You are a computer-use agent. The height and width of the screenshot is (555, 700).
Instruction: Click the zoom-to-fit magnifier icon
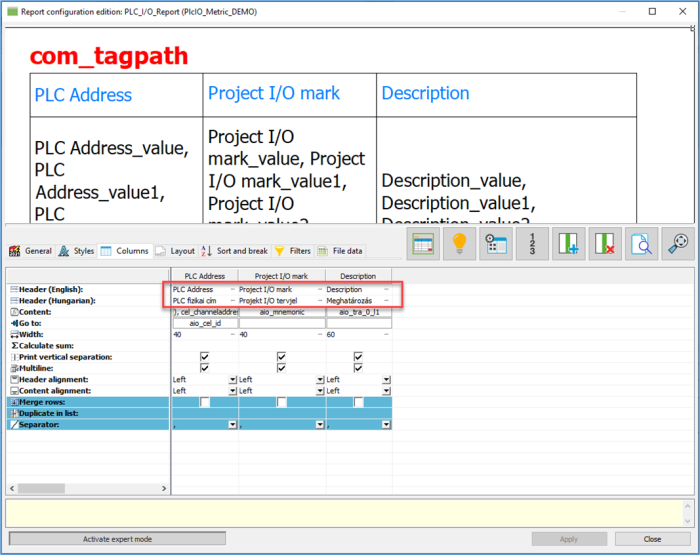[x=678, y=244]
